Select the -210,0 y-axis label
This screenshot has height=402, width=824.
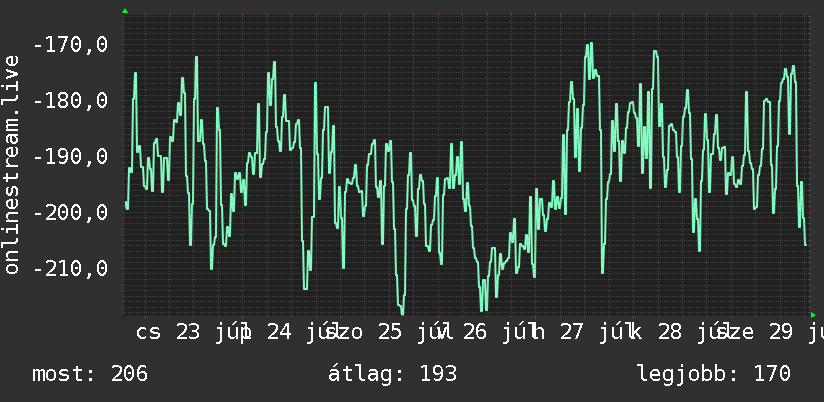coord(70,269)
